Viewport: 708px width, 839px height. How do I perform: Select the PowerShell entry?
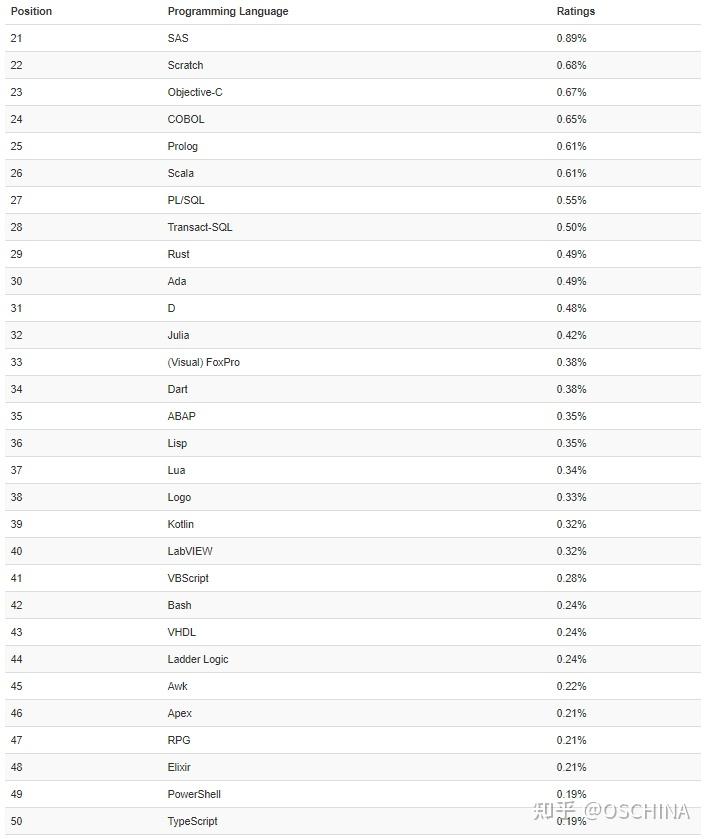[x=194, y=794]
